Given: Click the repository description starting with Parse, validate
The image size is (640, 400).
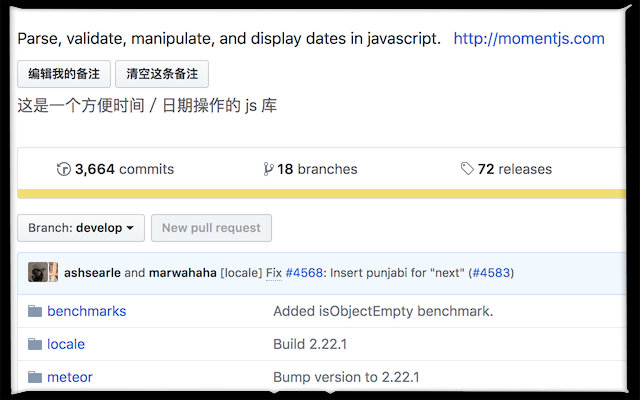Looking at the screenshot, I should pos(229,39).
